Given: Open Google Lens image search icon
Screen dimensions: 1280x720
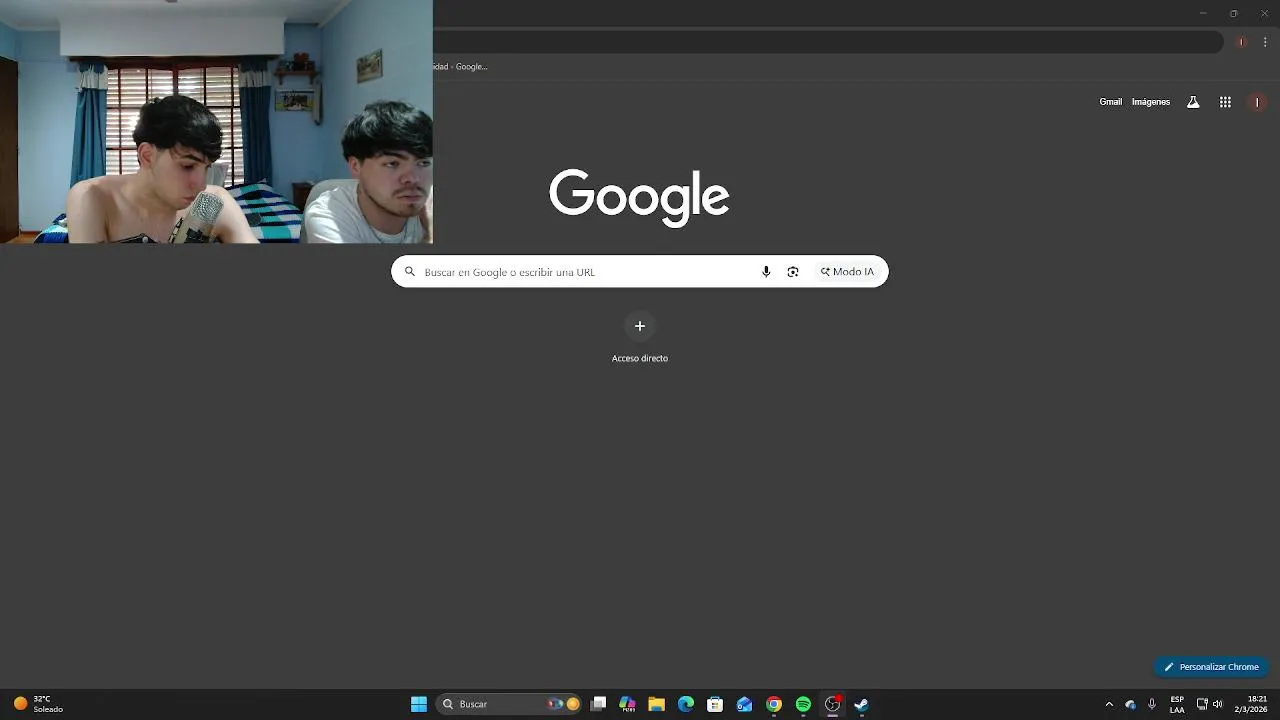Looking at the screenshot, I should (x=793, y=272).
